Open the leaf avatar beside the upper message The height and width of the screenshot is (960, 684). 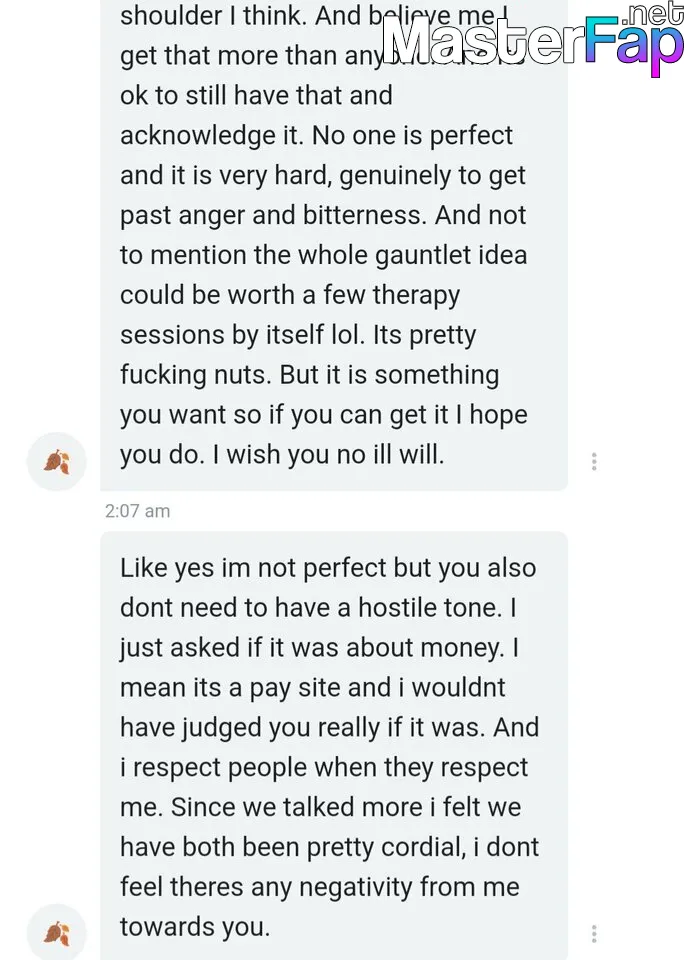pyautogui.click(x=56, y=462)
